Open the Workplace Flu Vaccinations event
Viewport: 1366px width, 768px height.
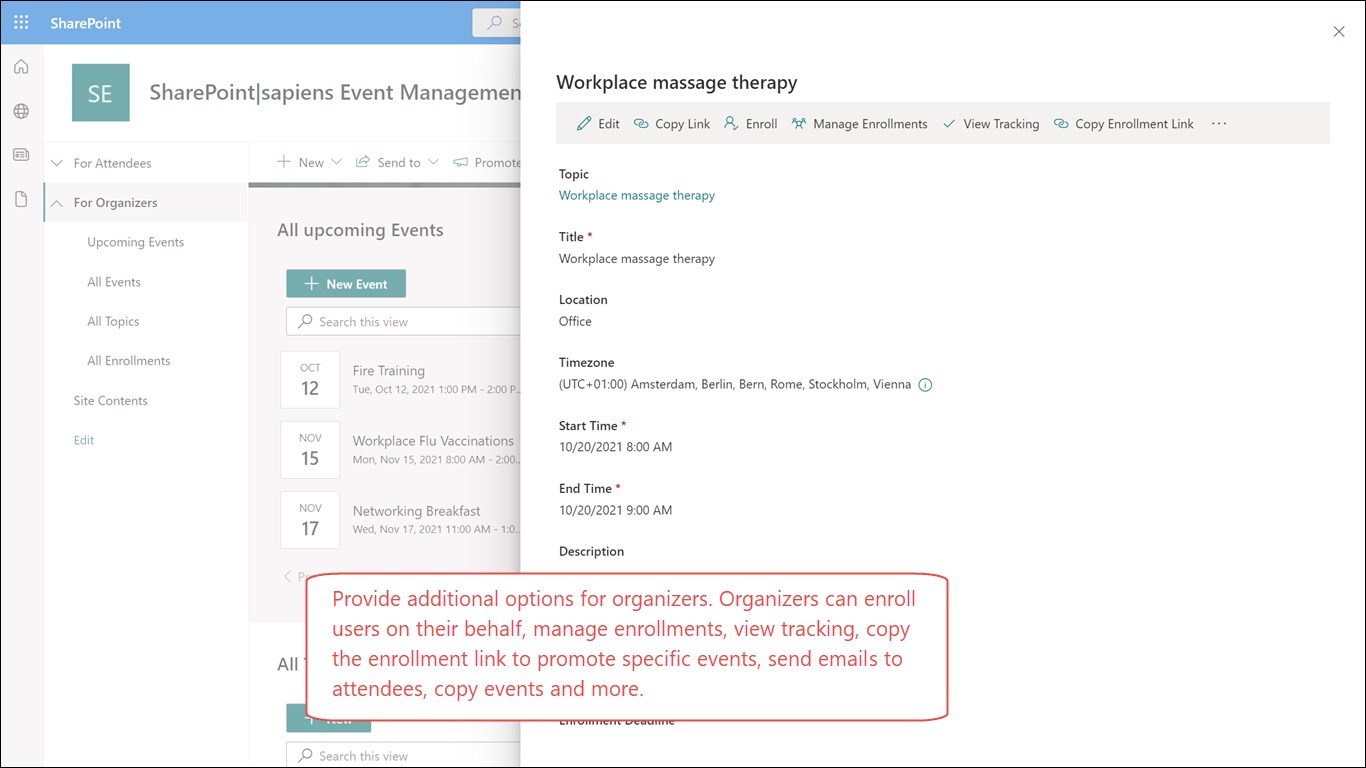[433, 440]
